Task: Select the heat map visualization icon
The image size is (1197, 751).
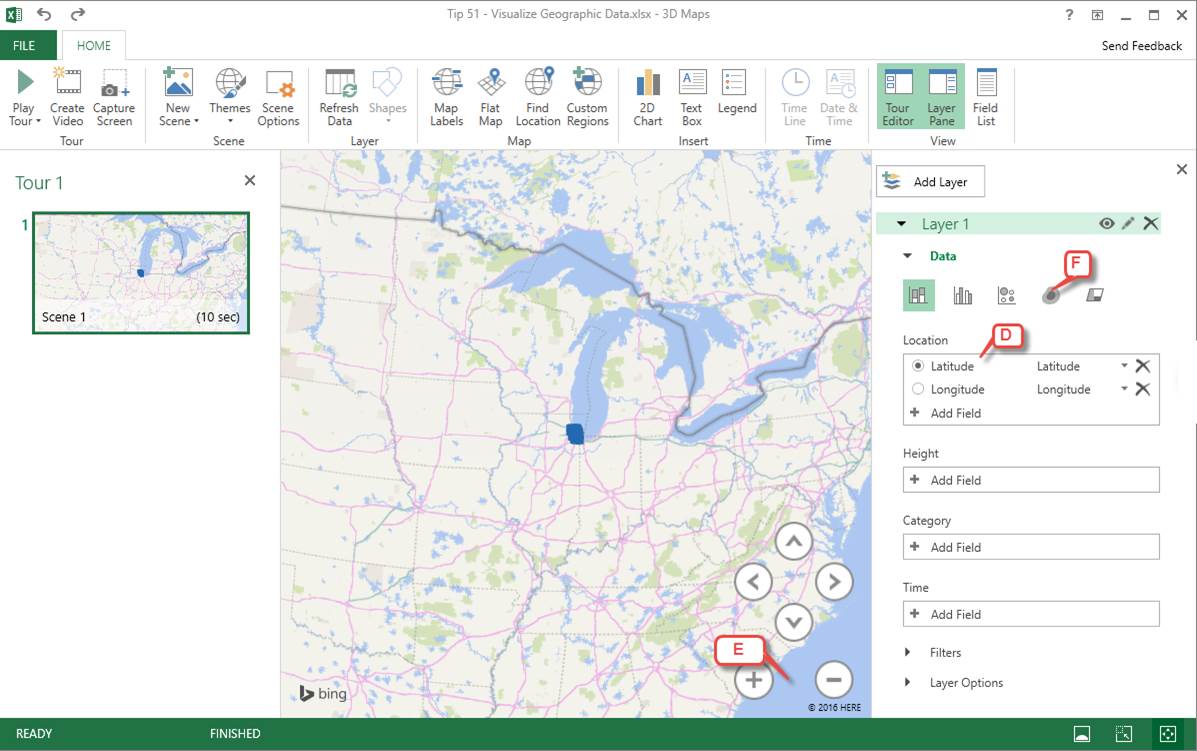Action: (1050, 295)
